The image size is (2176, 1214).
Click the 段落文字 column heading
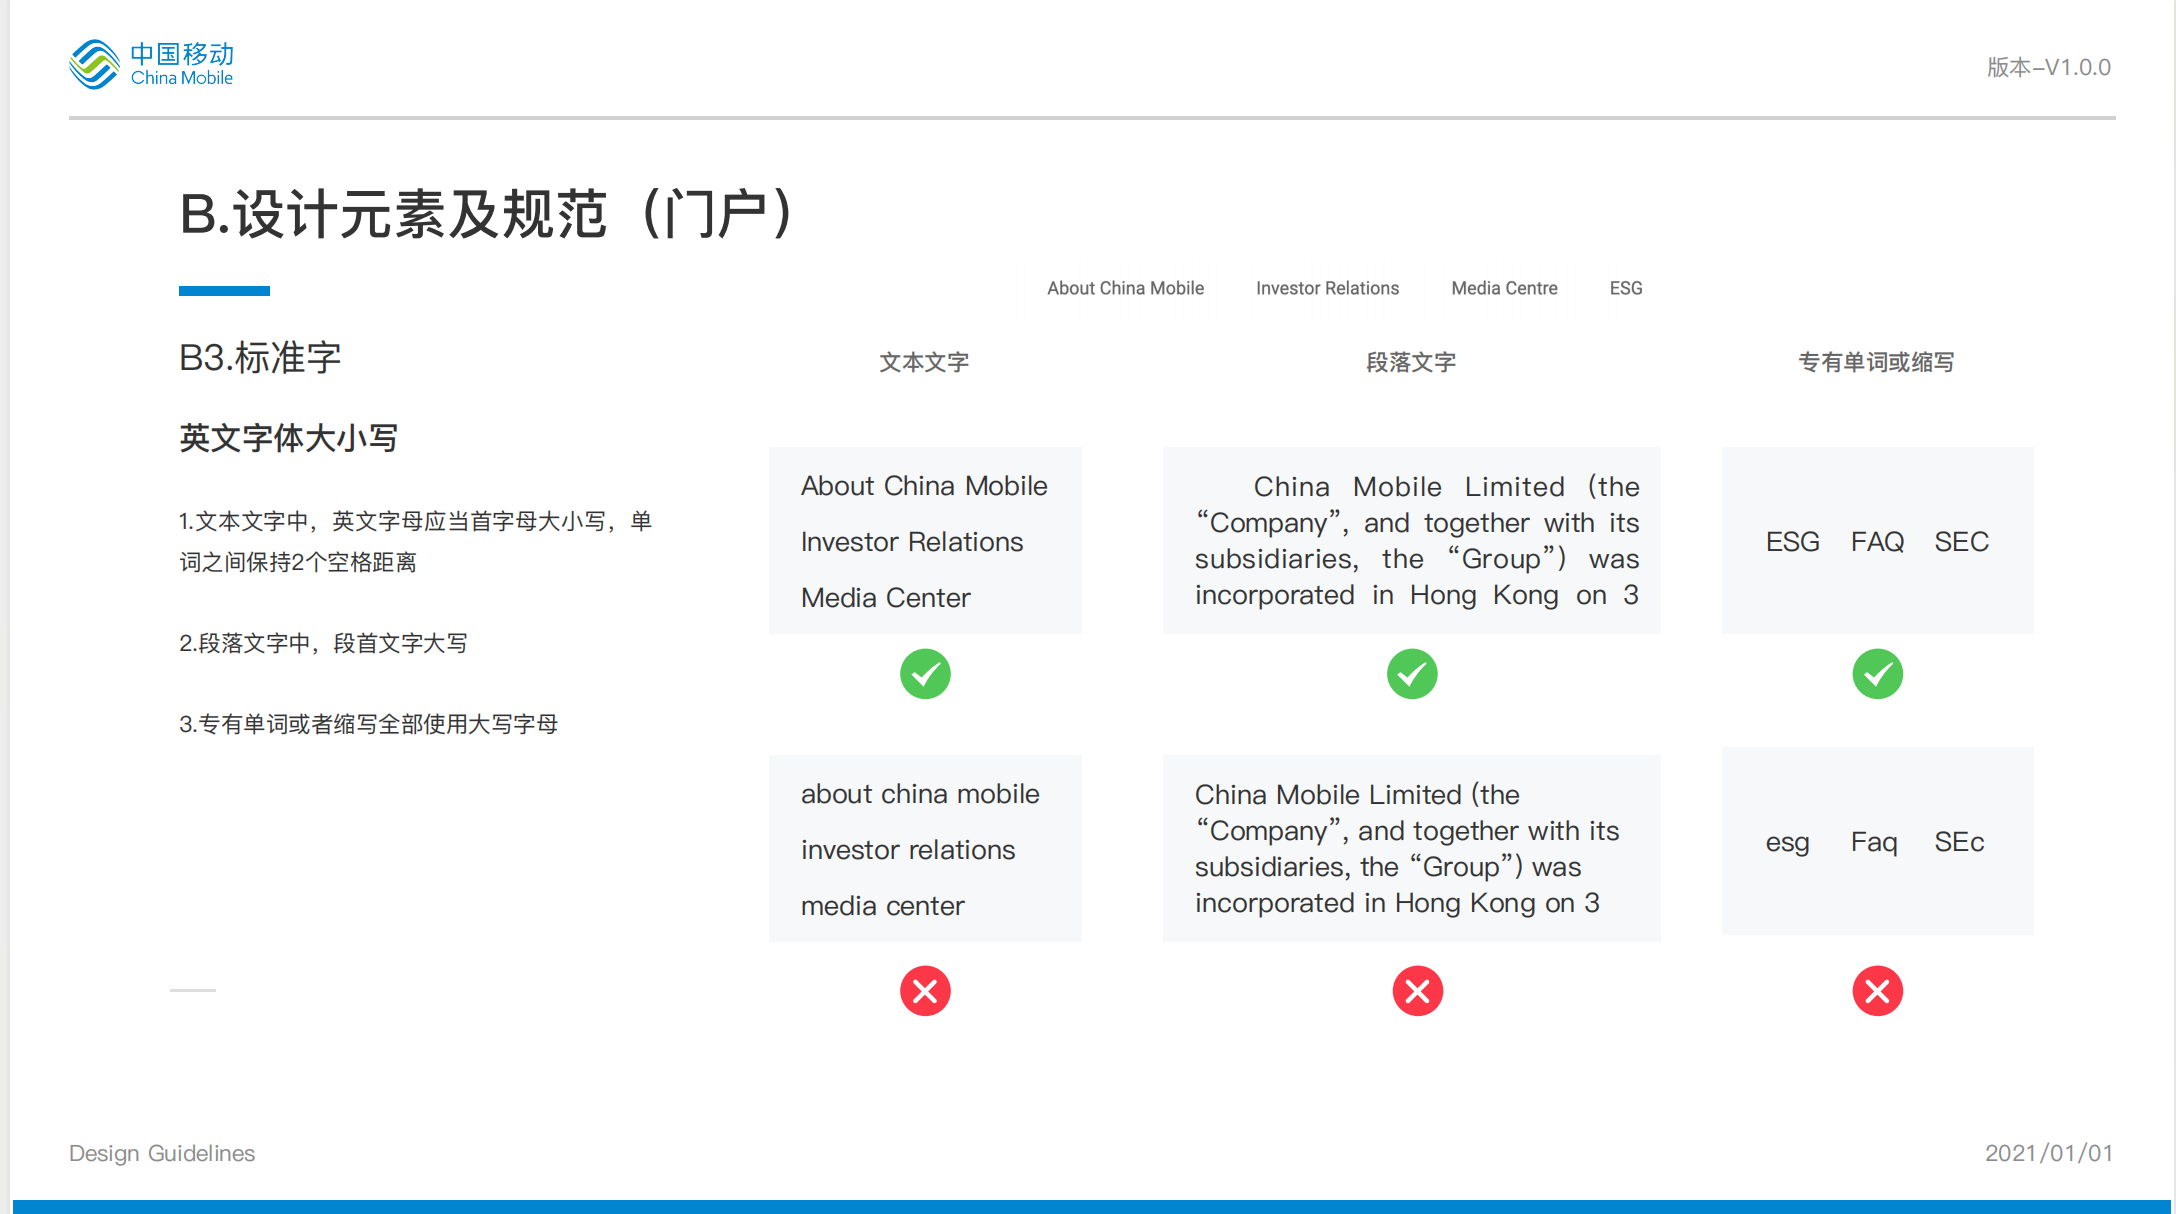coord(1411,362)
